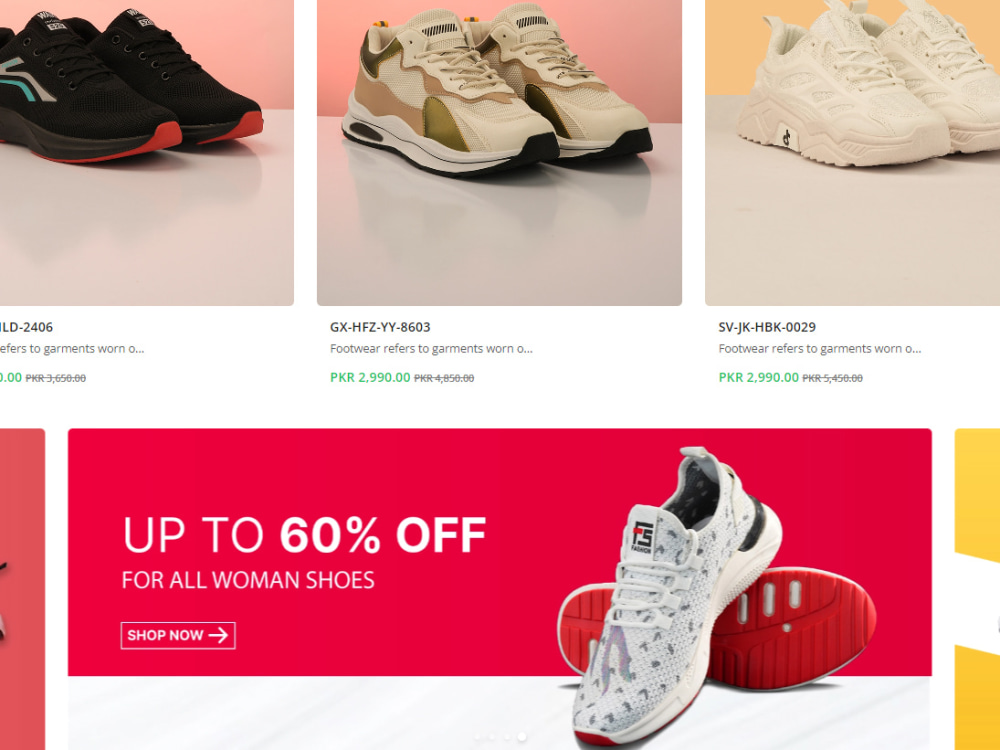Screen dimensions: 1000x750
Task: Click the yellow banner slide at right
Action: point(977,589)
